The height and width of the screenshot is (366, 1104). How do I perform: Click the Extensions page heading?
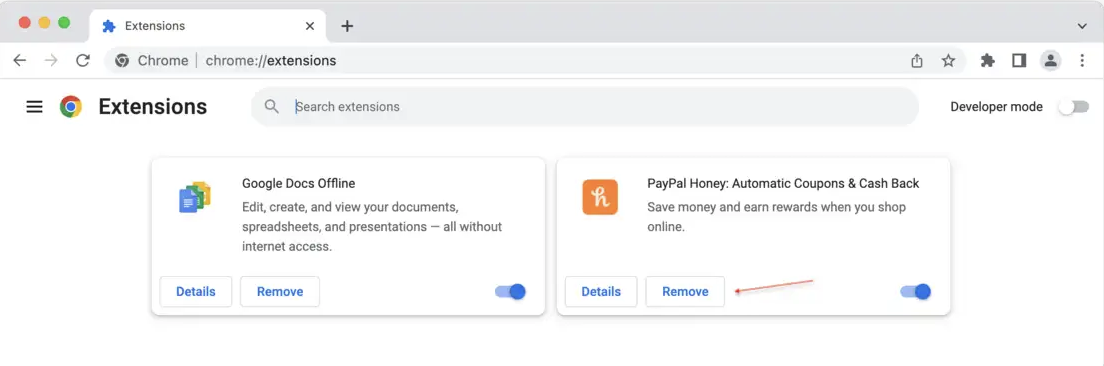[153, 107]
